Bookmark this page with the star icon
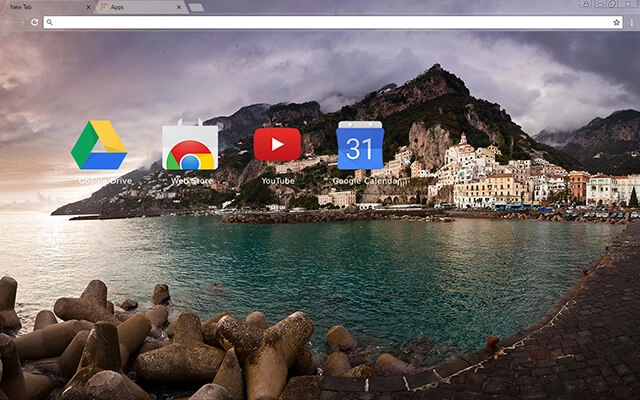This screenshot has width=640, height=400. 616,22
